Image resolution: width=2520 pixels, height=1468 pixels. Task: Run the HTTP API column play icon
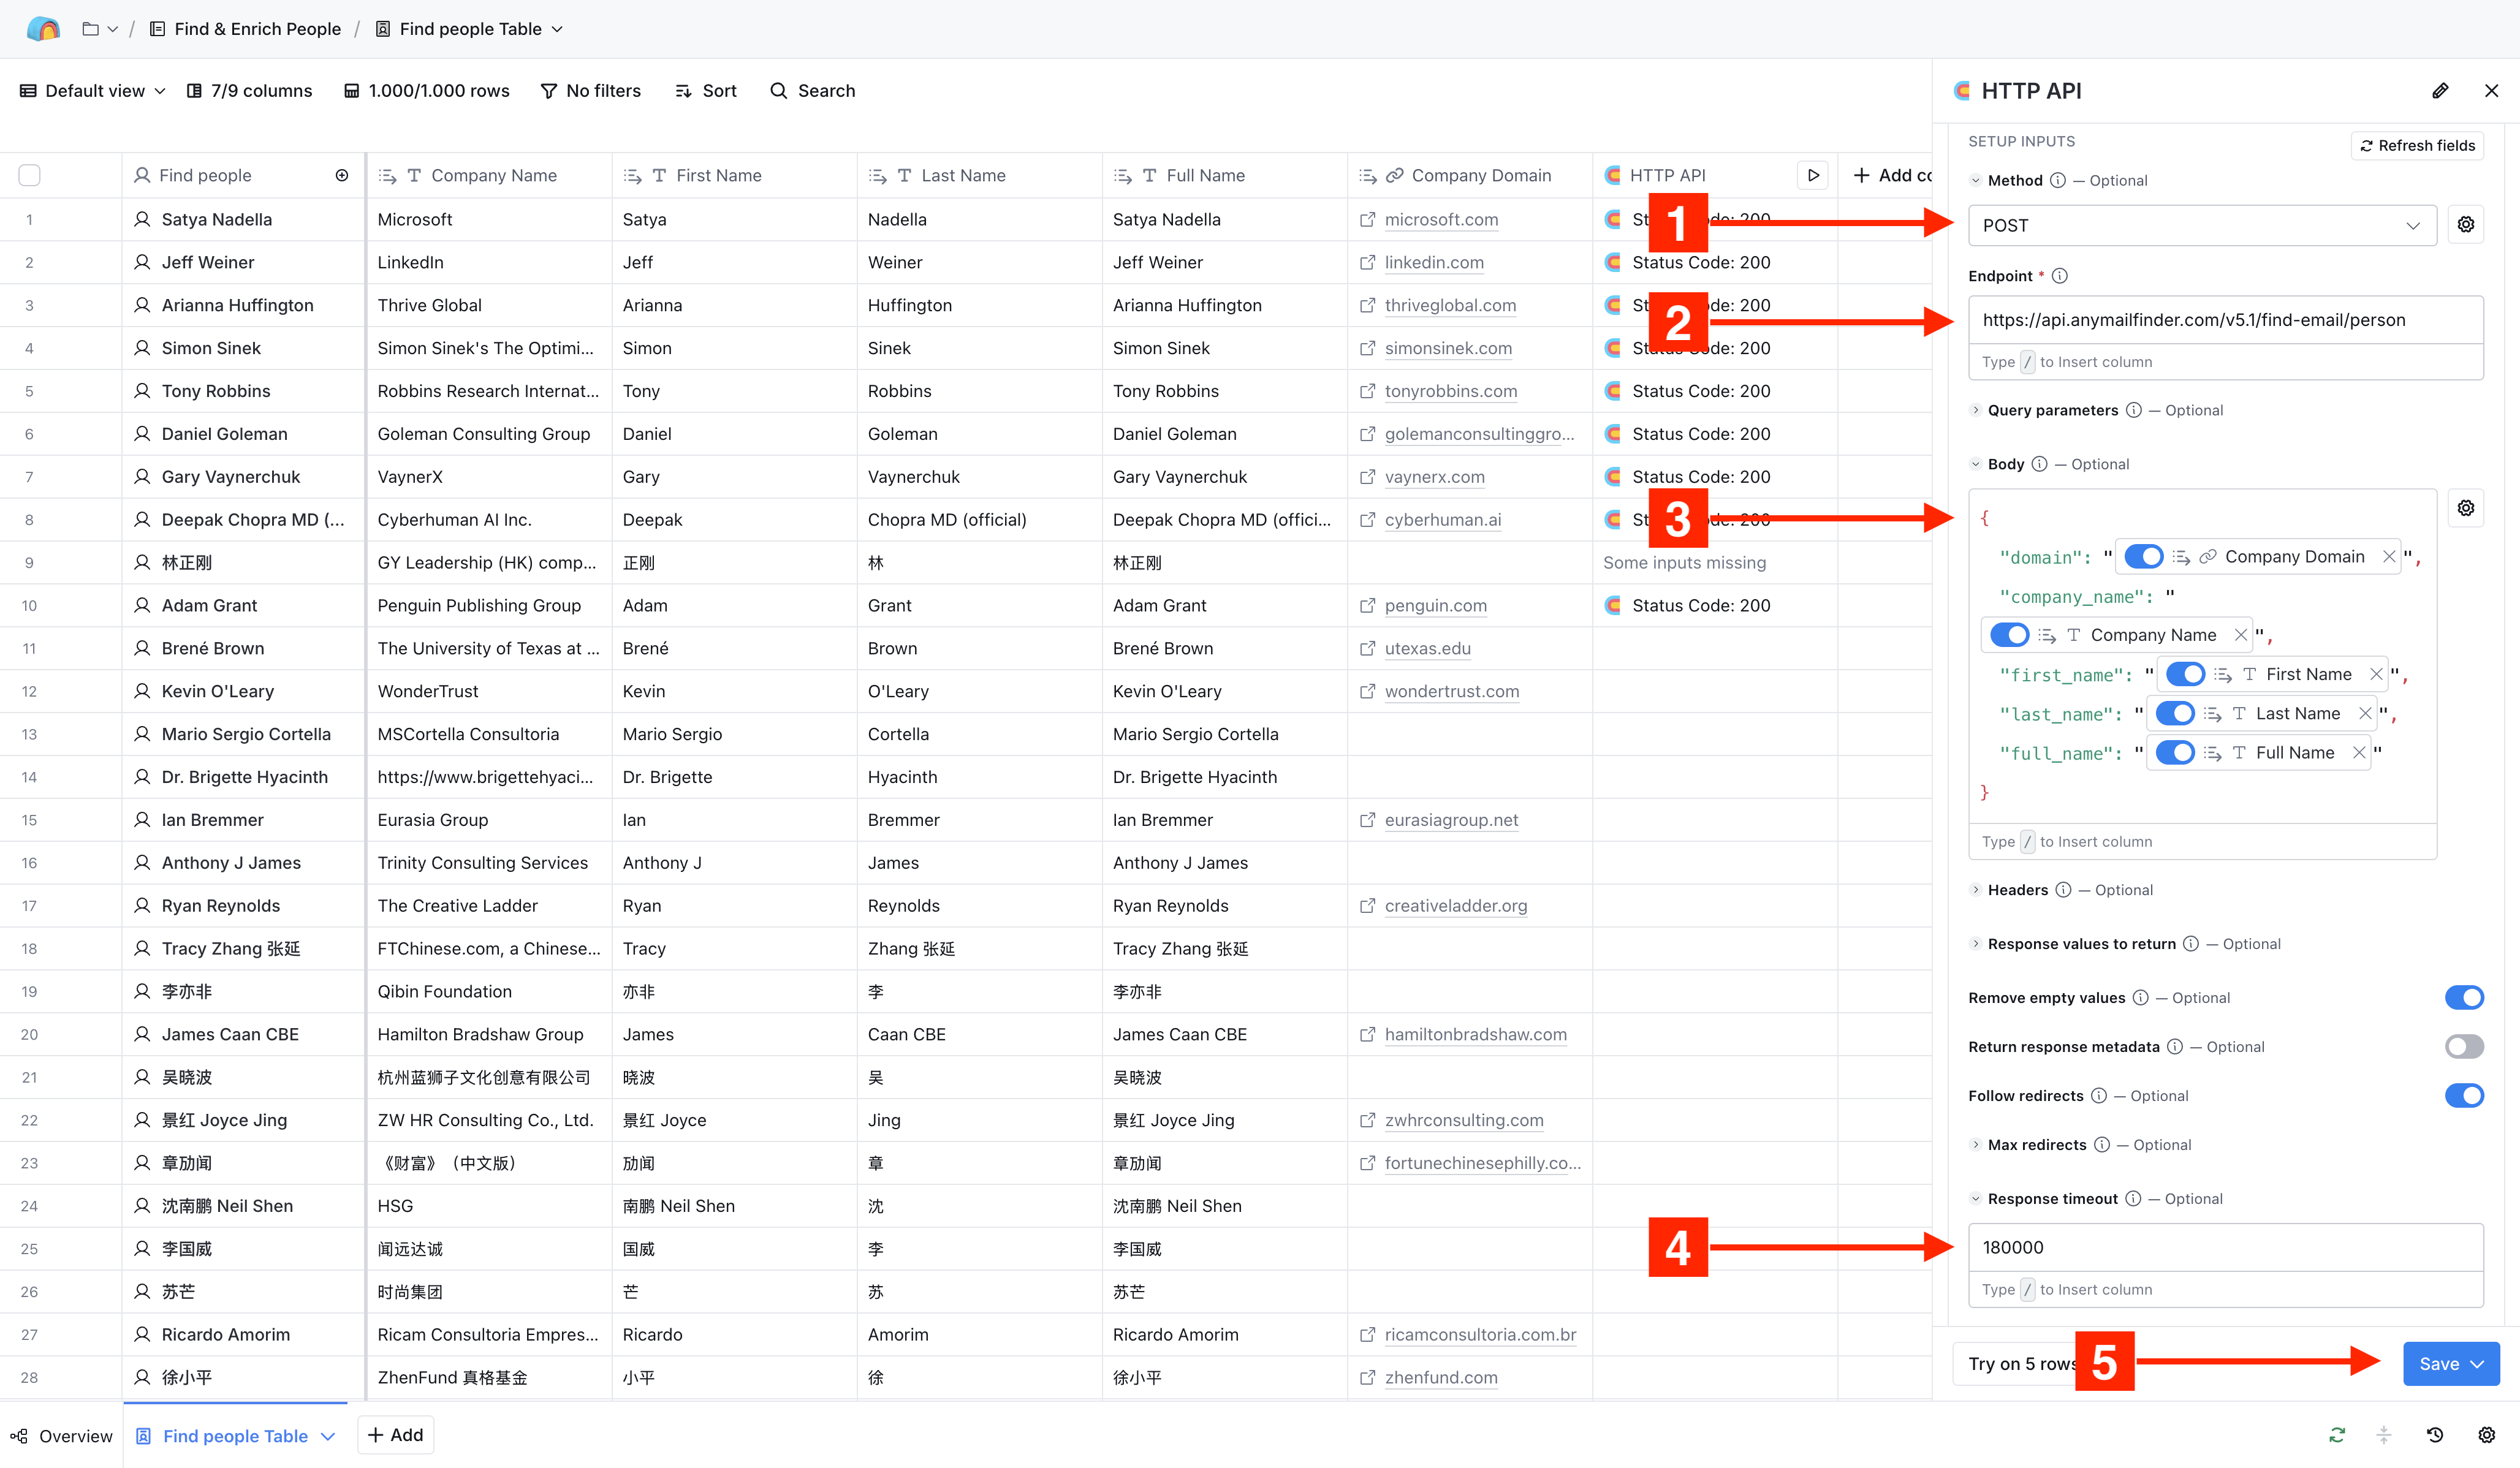coord(1813,175)
